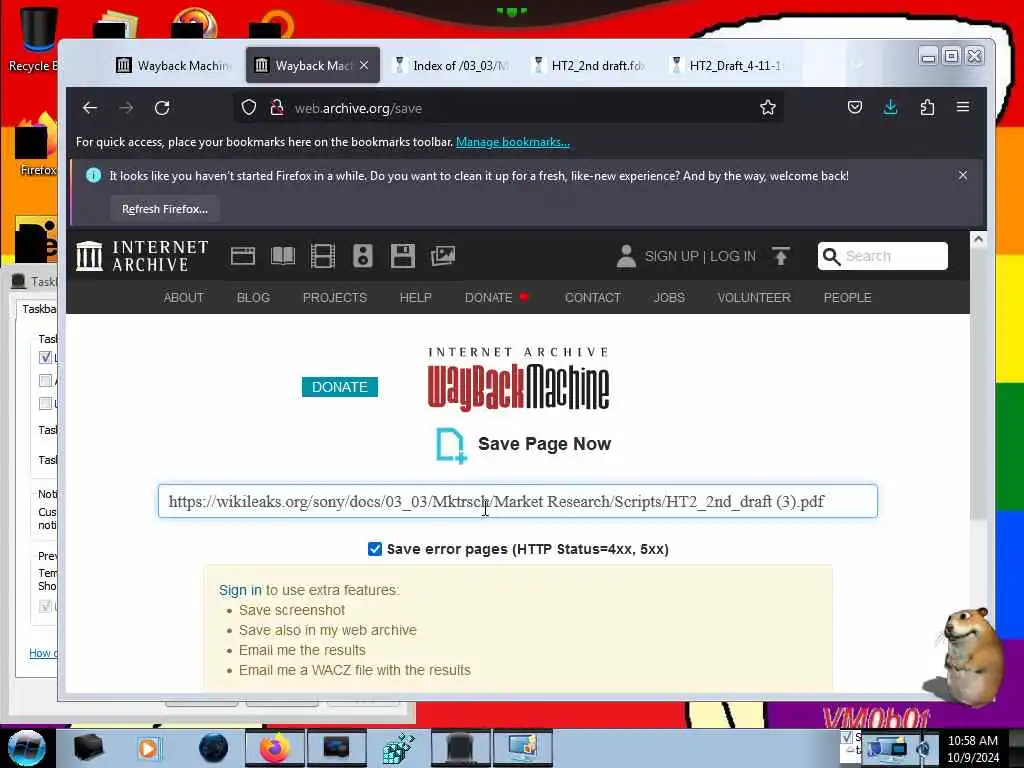Click the teal DONATE button

click(340, 387)
